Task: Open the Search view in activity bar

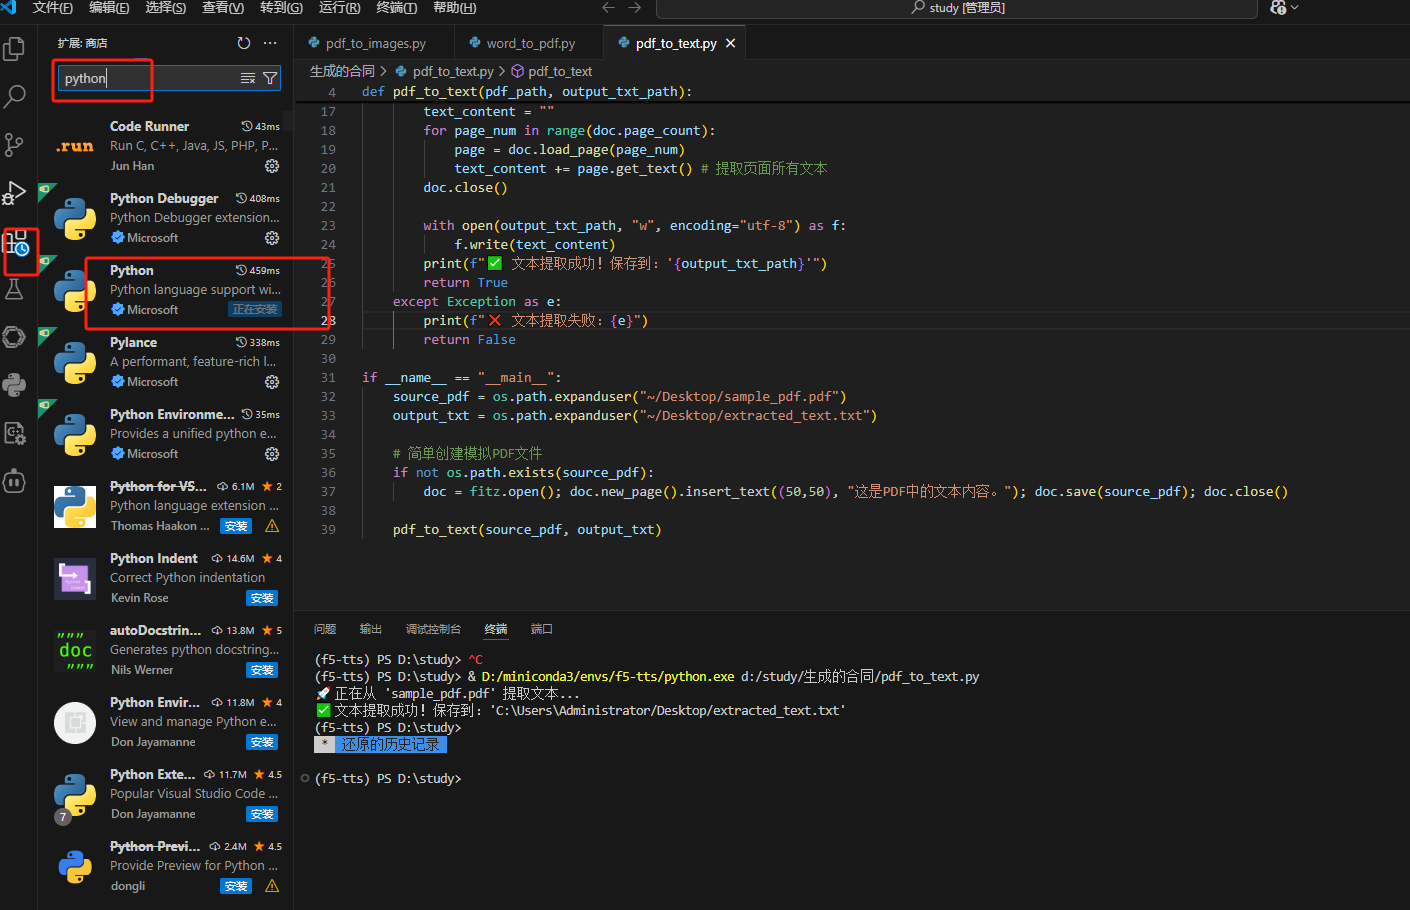Action: point(15,96)
